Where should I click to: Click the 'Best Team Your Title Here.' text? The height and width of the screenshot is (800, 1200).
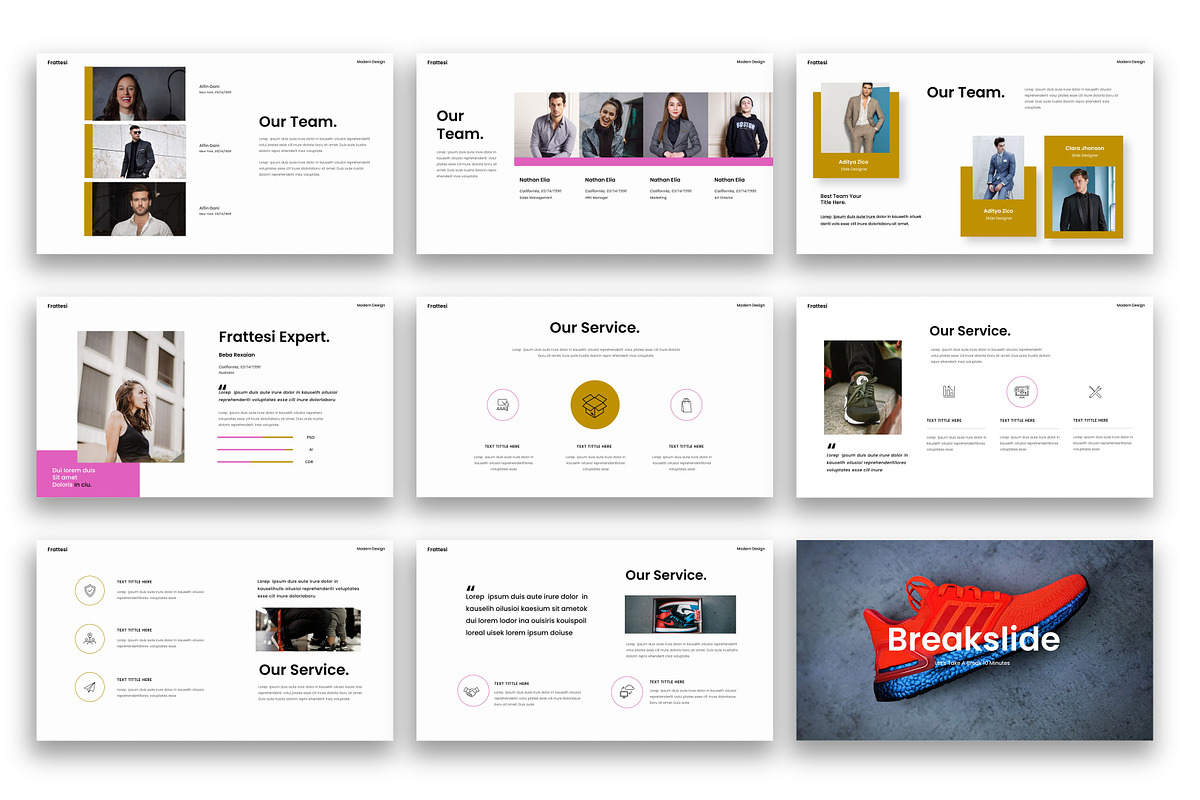[841, 199]
